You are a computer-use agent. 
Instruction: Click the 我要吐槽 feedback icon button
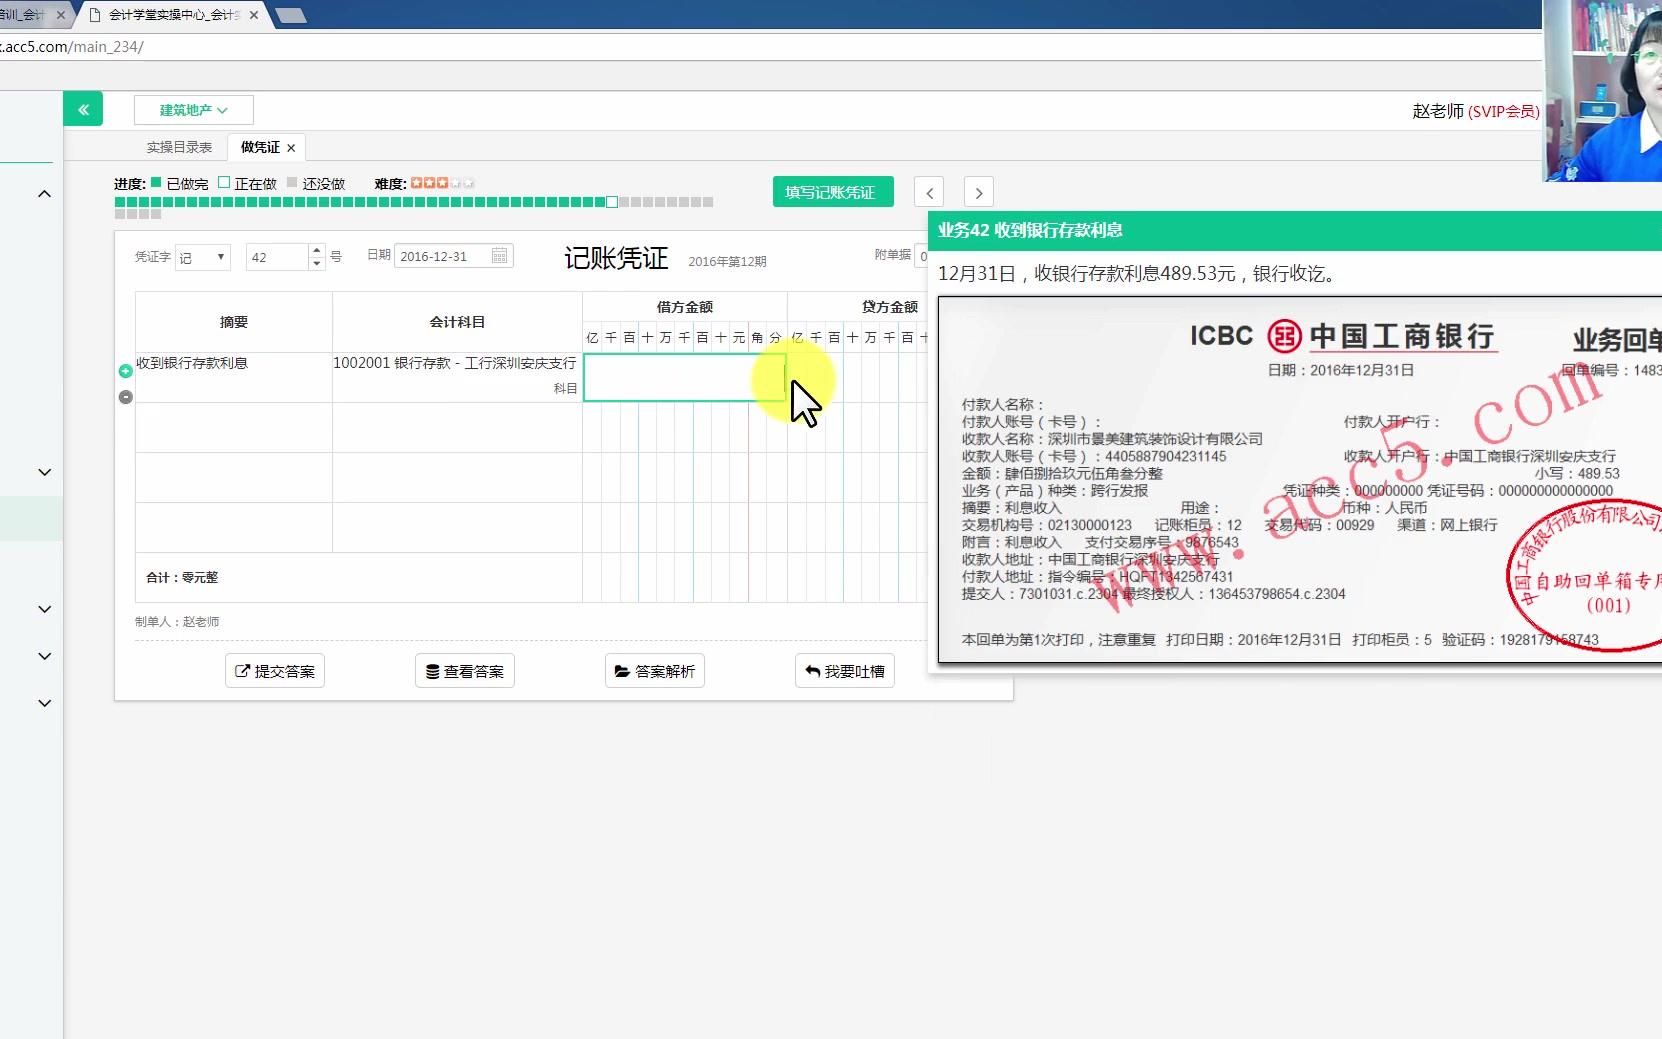point(844,671)
